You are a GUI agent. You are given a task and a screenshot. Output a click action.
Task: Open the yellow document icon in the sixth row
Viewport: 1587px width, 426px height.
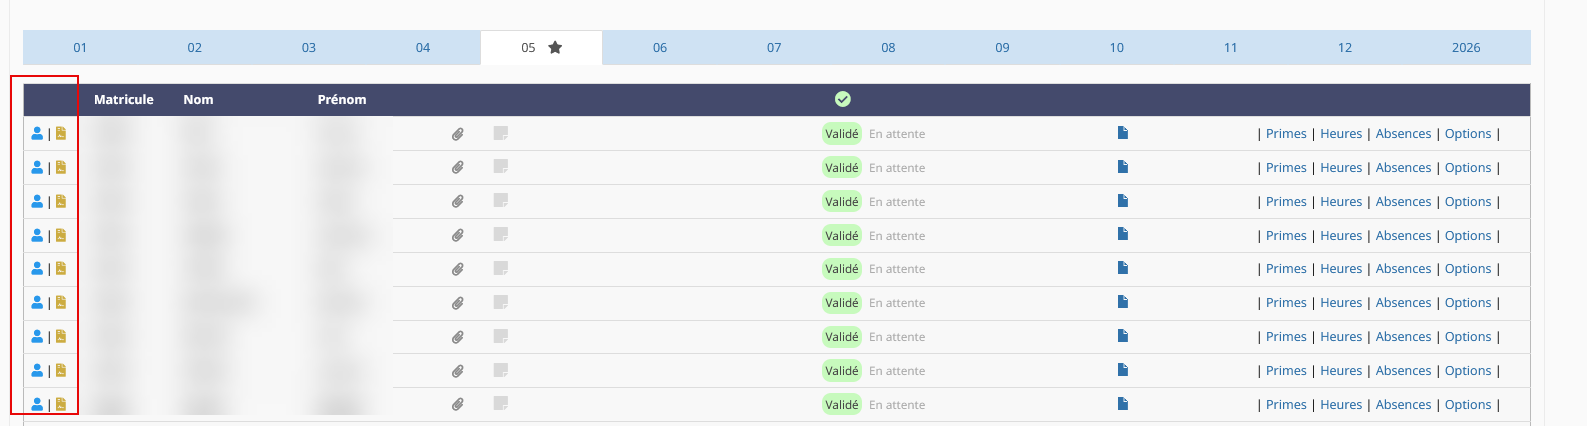pos(61,302)
